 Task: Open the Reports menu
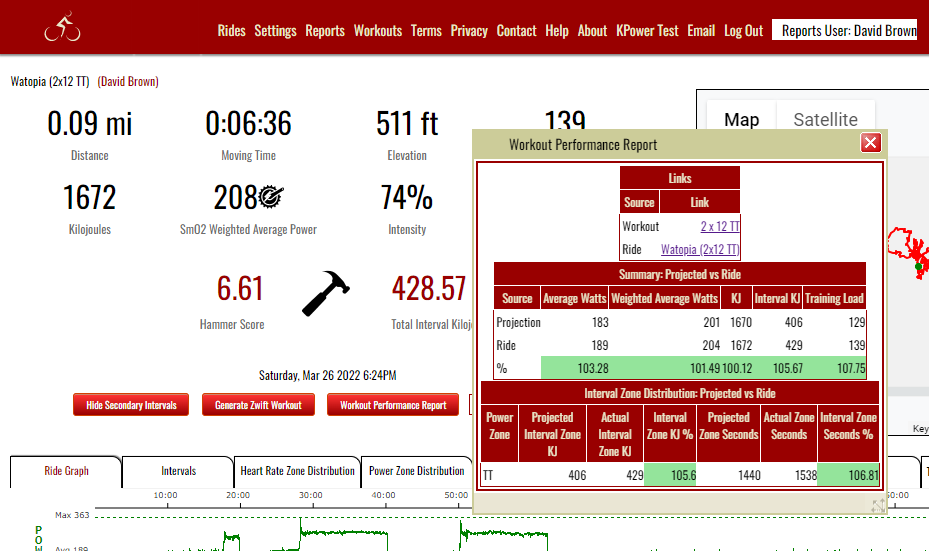(x=325, y=31)
